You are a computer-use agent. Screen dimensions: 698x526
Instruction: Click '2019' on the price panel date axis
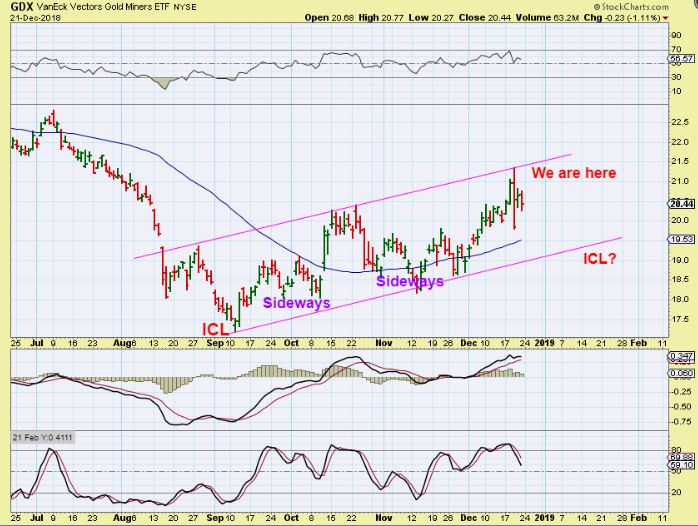pos(544,343)
